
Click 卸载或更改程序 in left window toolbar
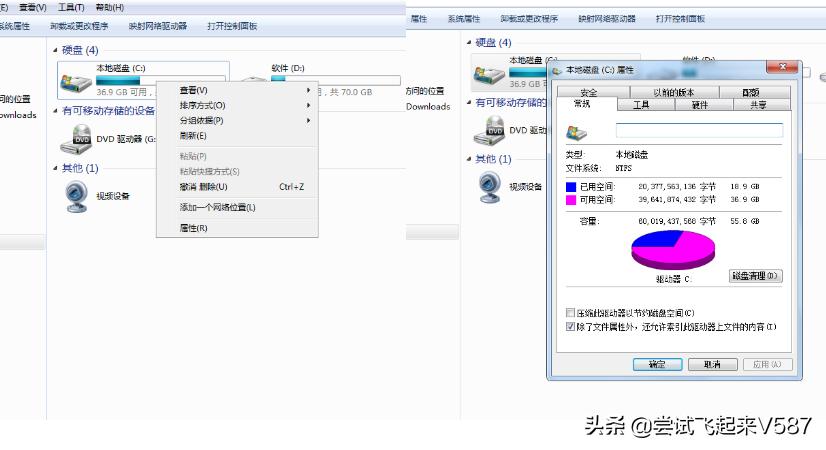pos(79,26)
